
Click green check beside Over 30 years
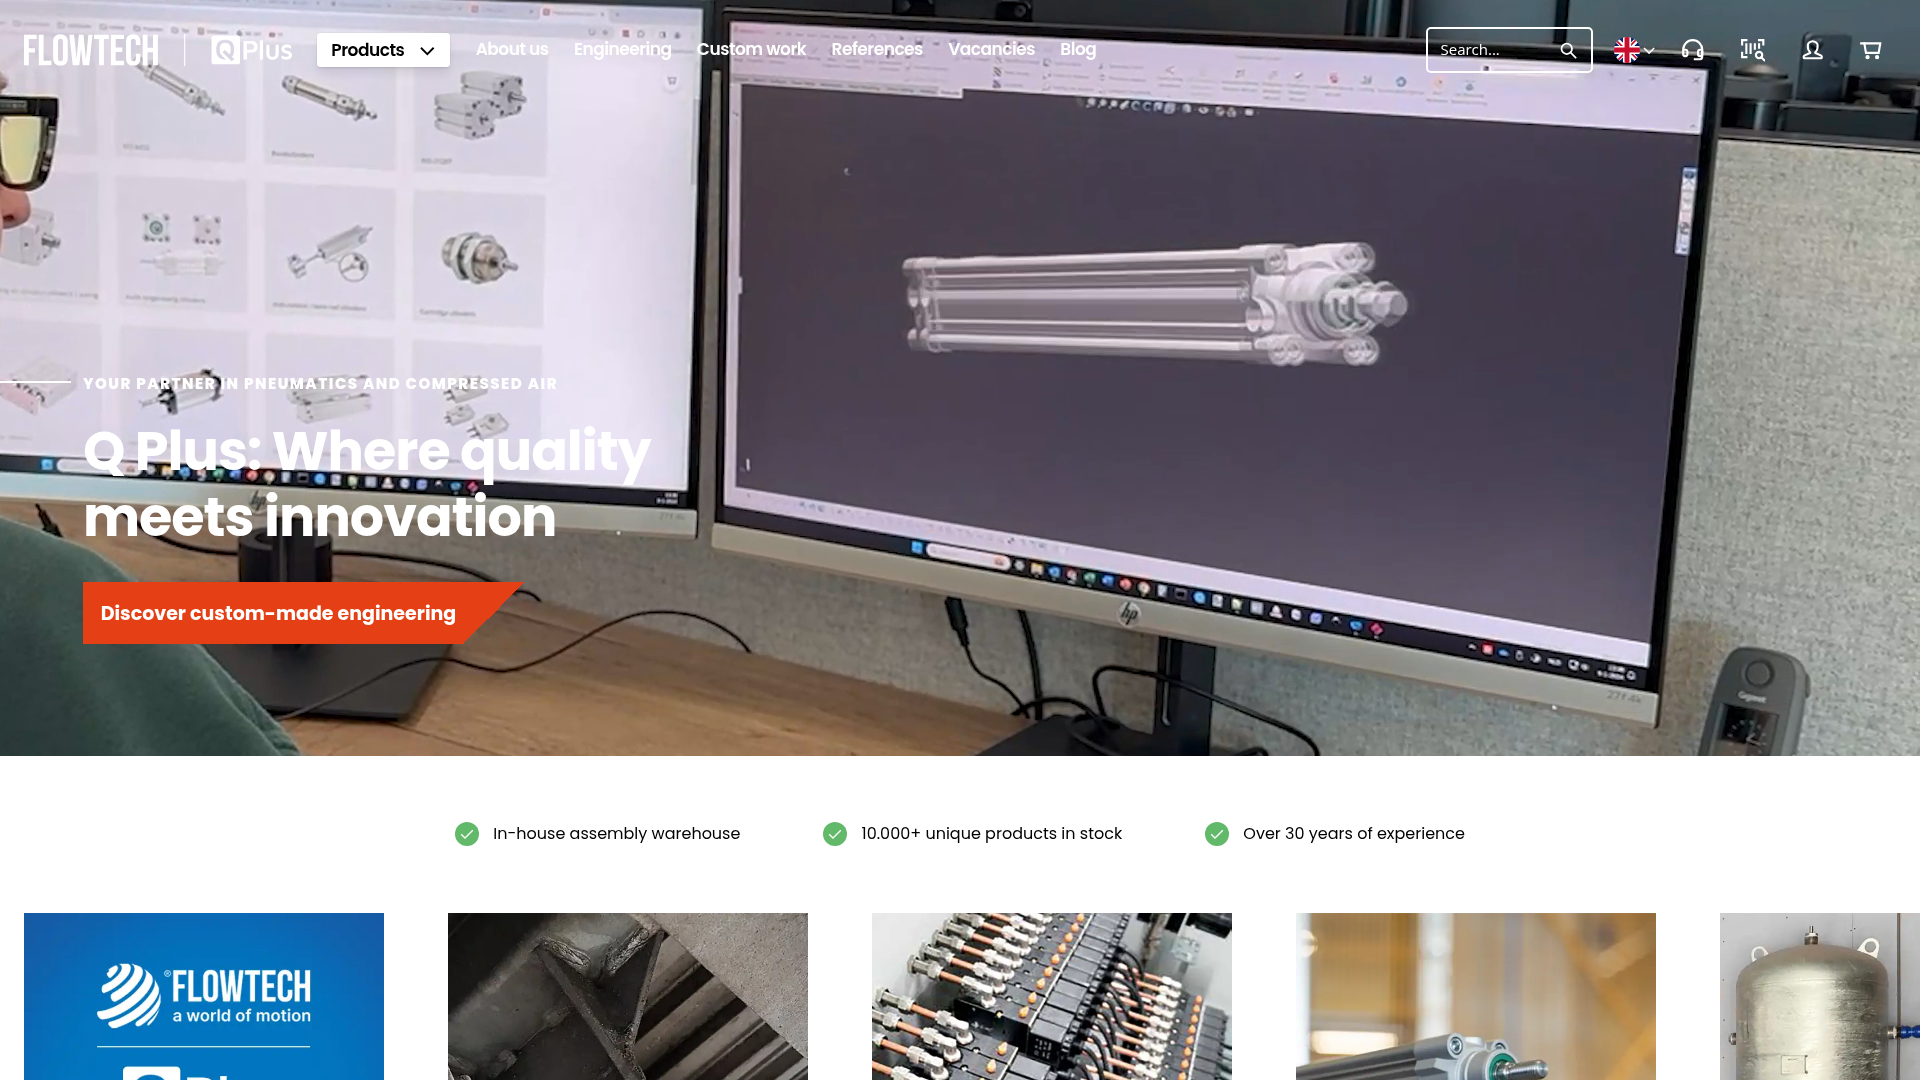click(x=1217, y=834)
